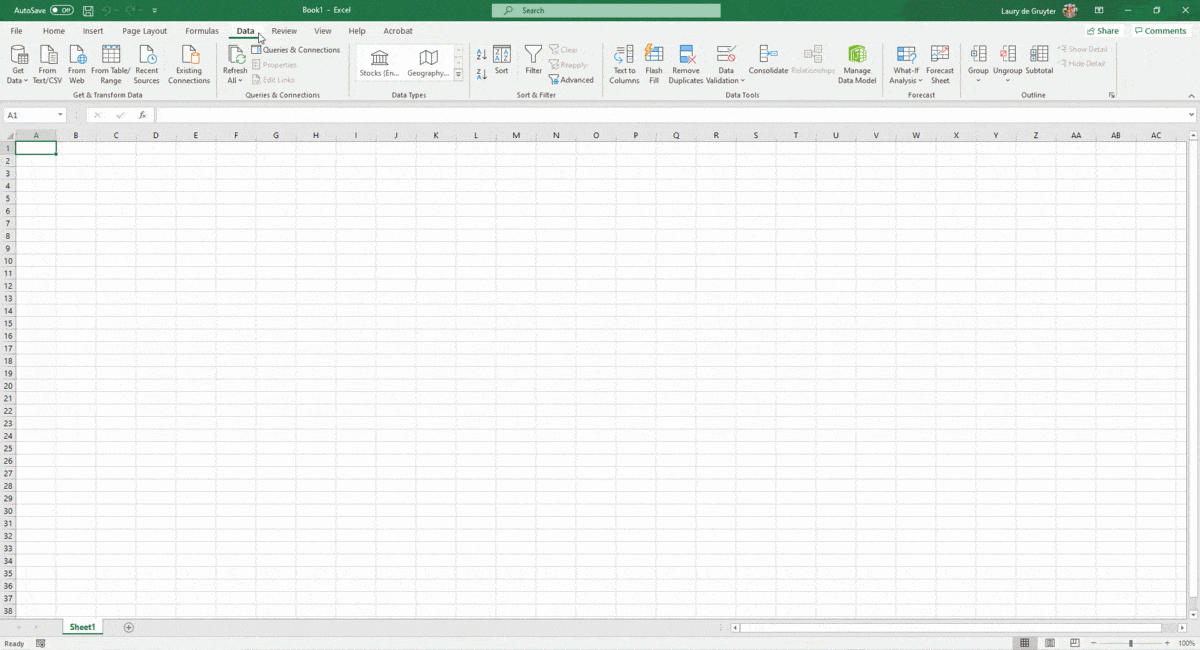Viewport: 1200px width, 650px height.
Task: Customize Quick Access Toolbar dropdown
Action: (155, 10)
